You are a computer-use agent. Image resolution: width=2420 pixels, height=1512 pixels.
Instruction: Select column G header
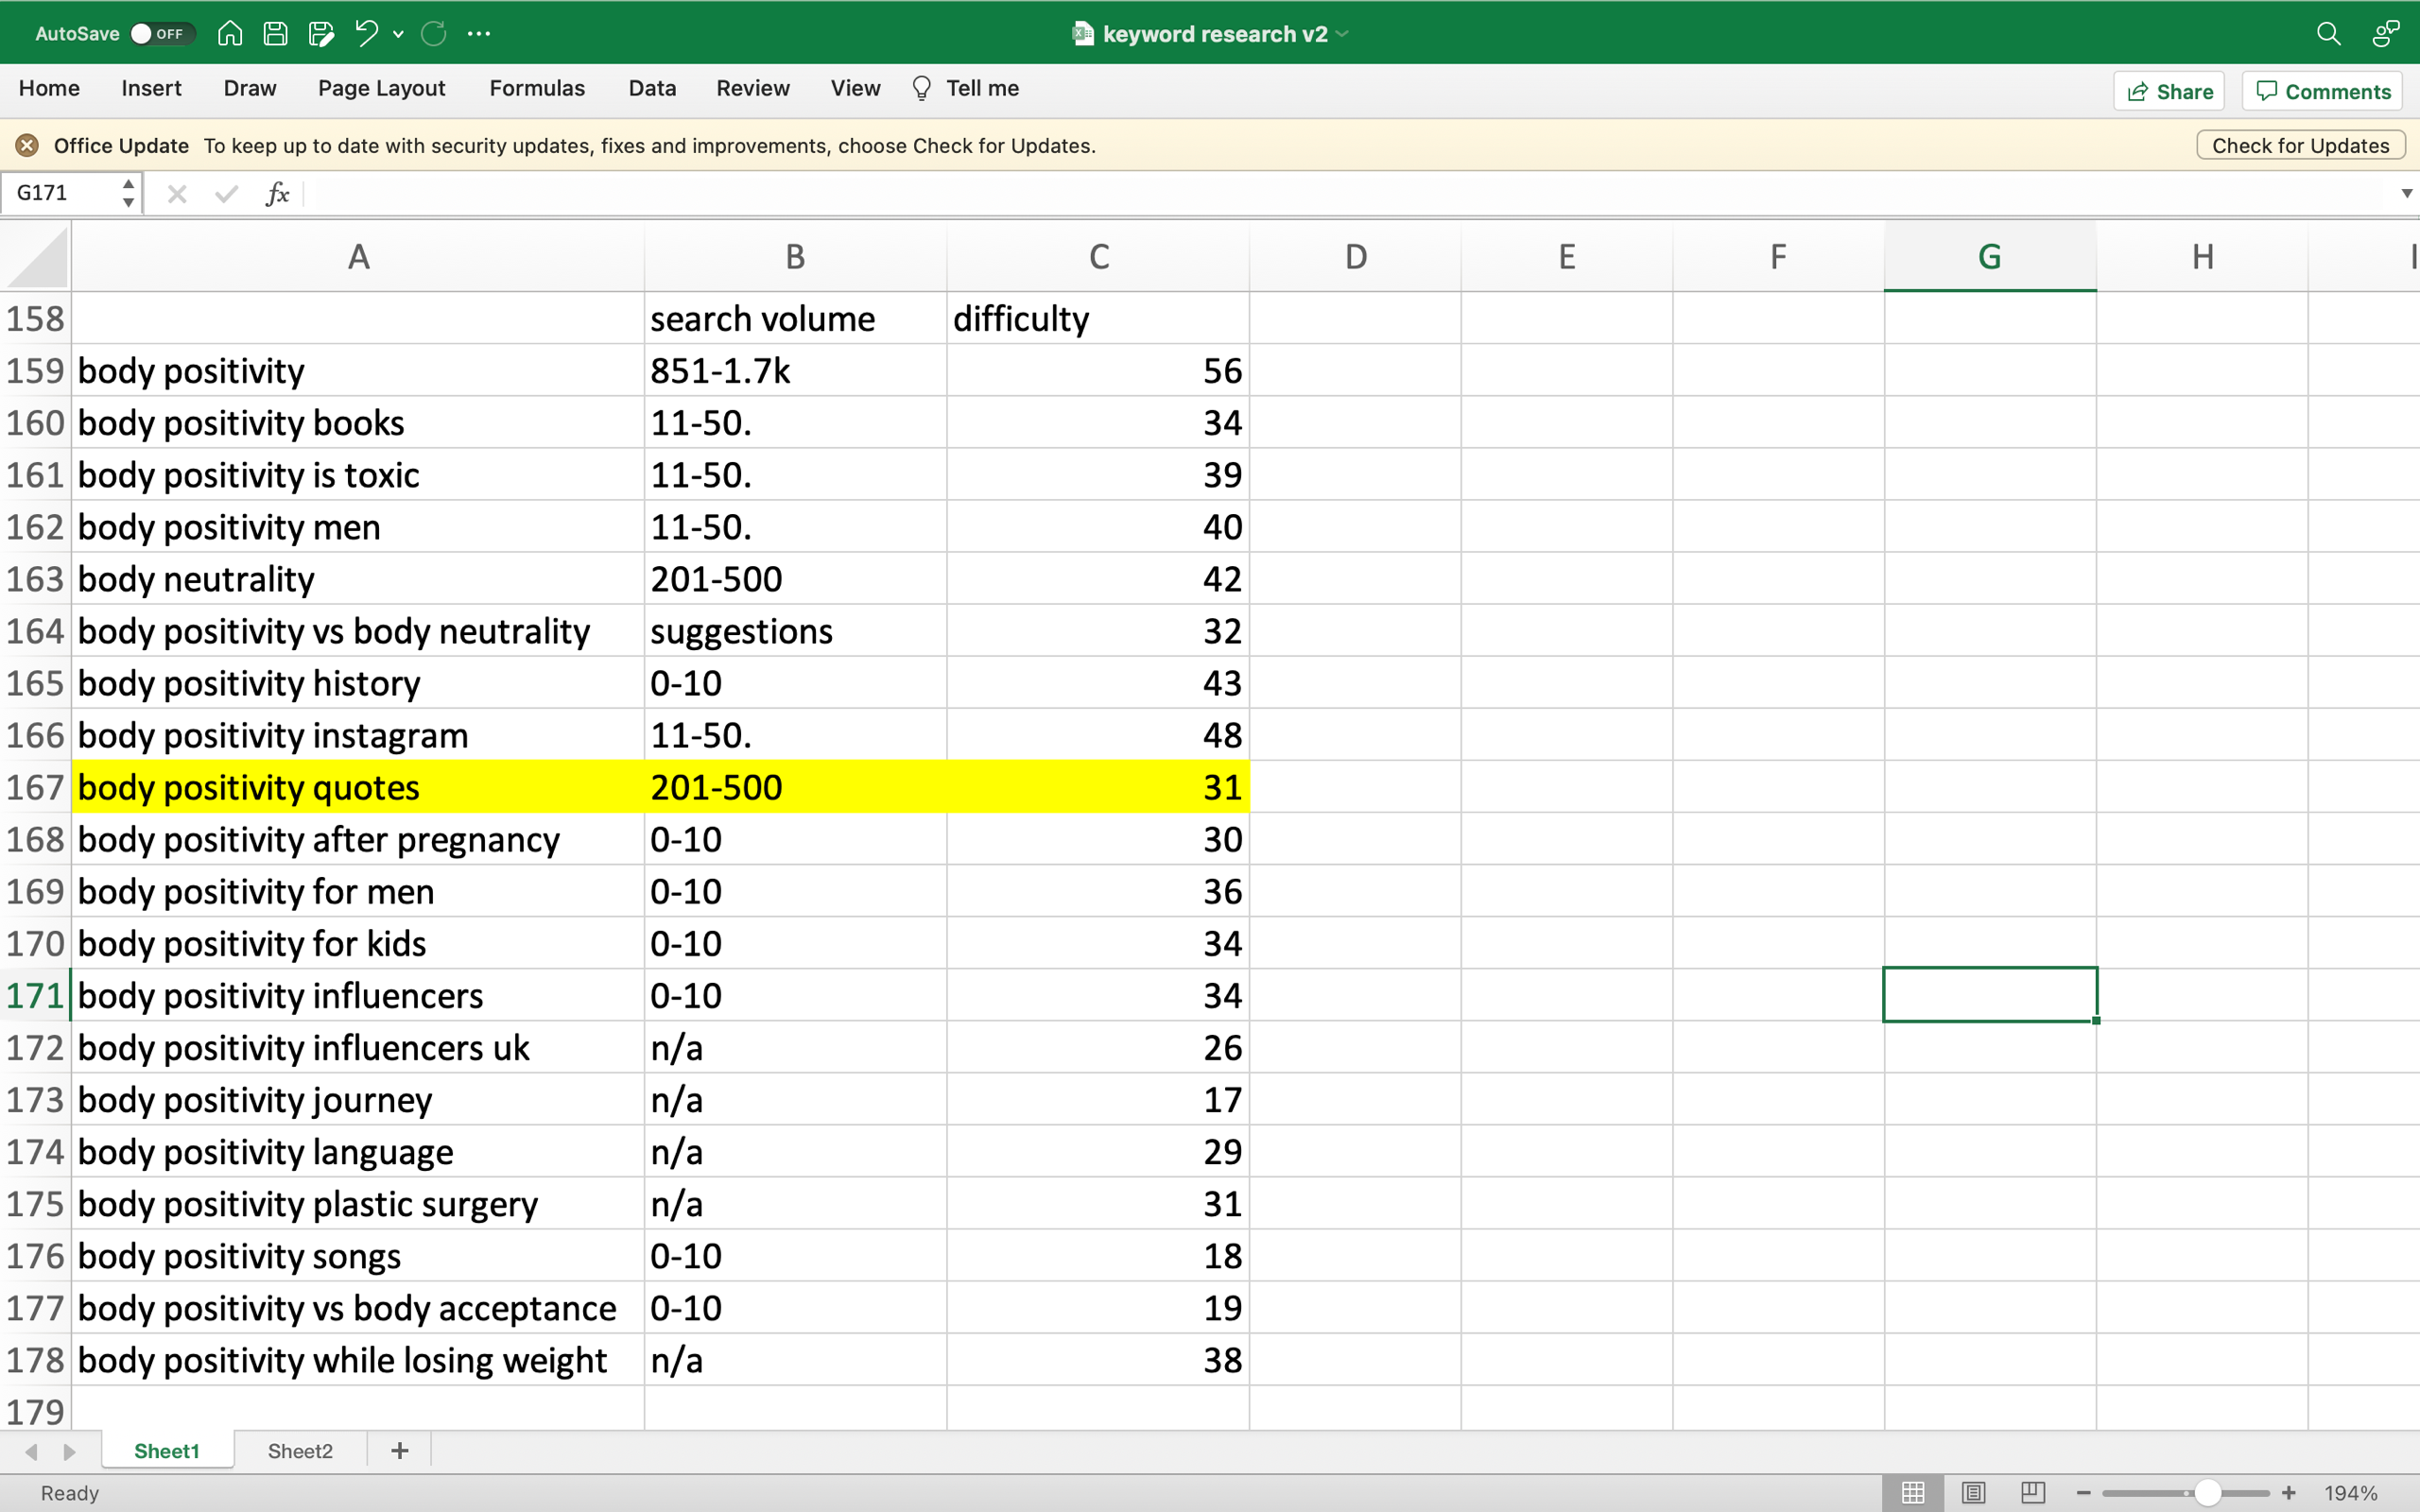1990,257
